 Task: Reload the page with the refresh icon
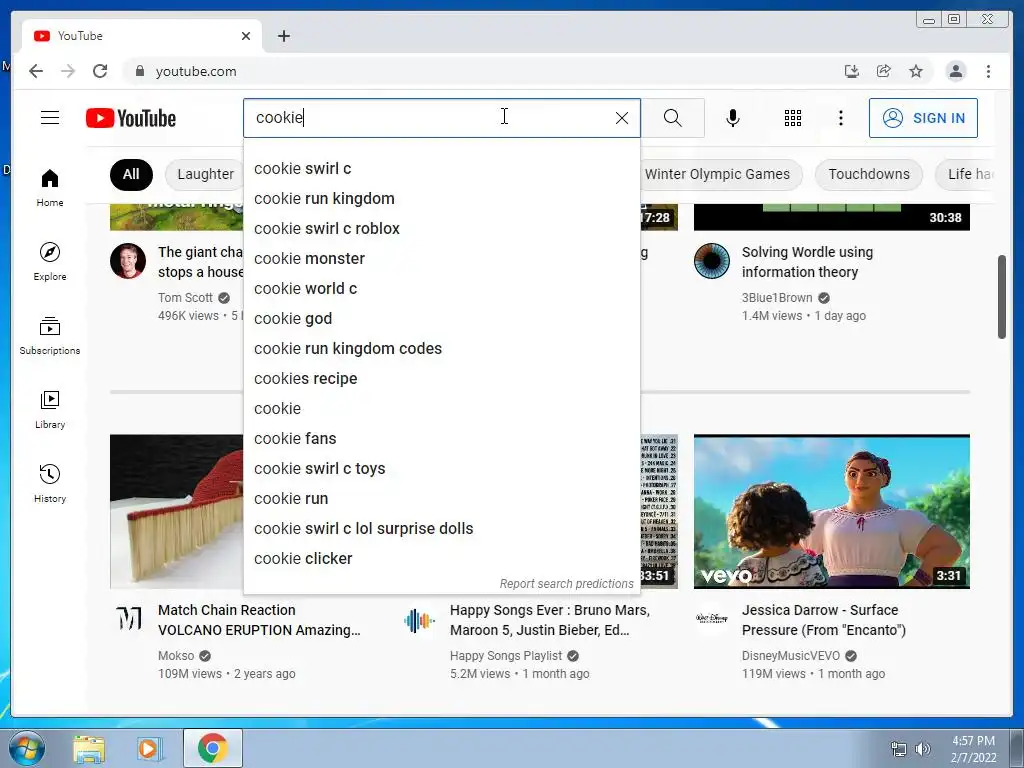click(x=100, y=71)
